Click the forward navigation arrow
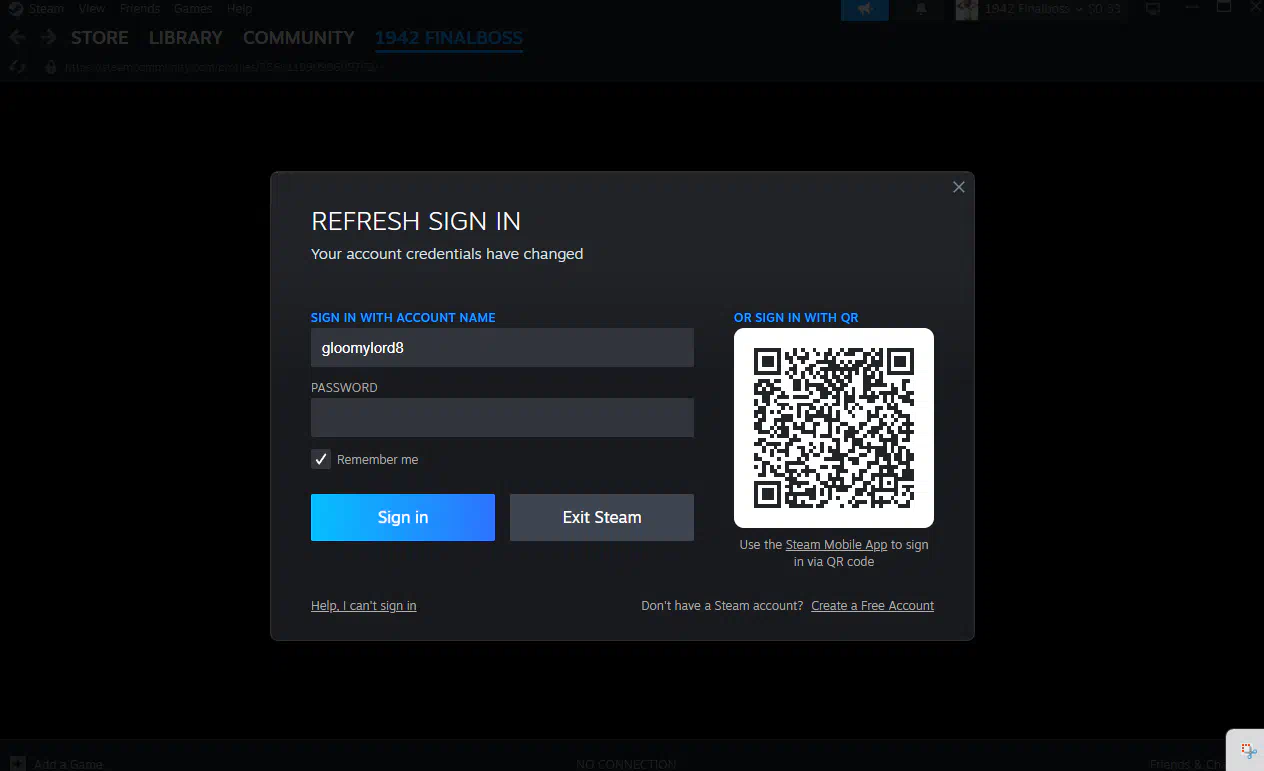 [x=48, y=38]
